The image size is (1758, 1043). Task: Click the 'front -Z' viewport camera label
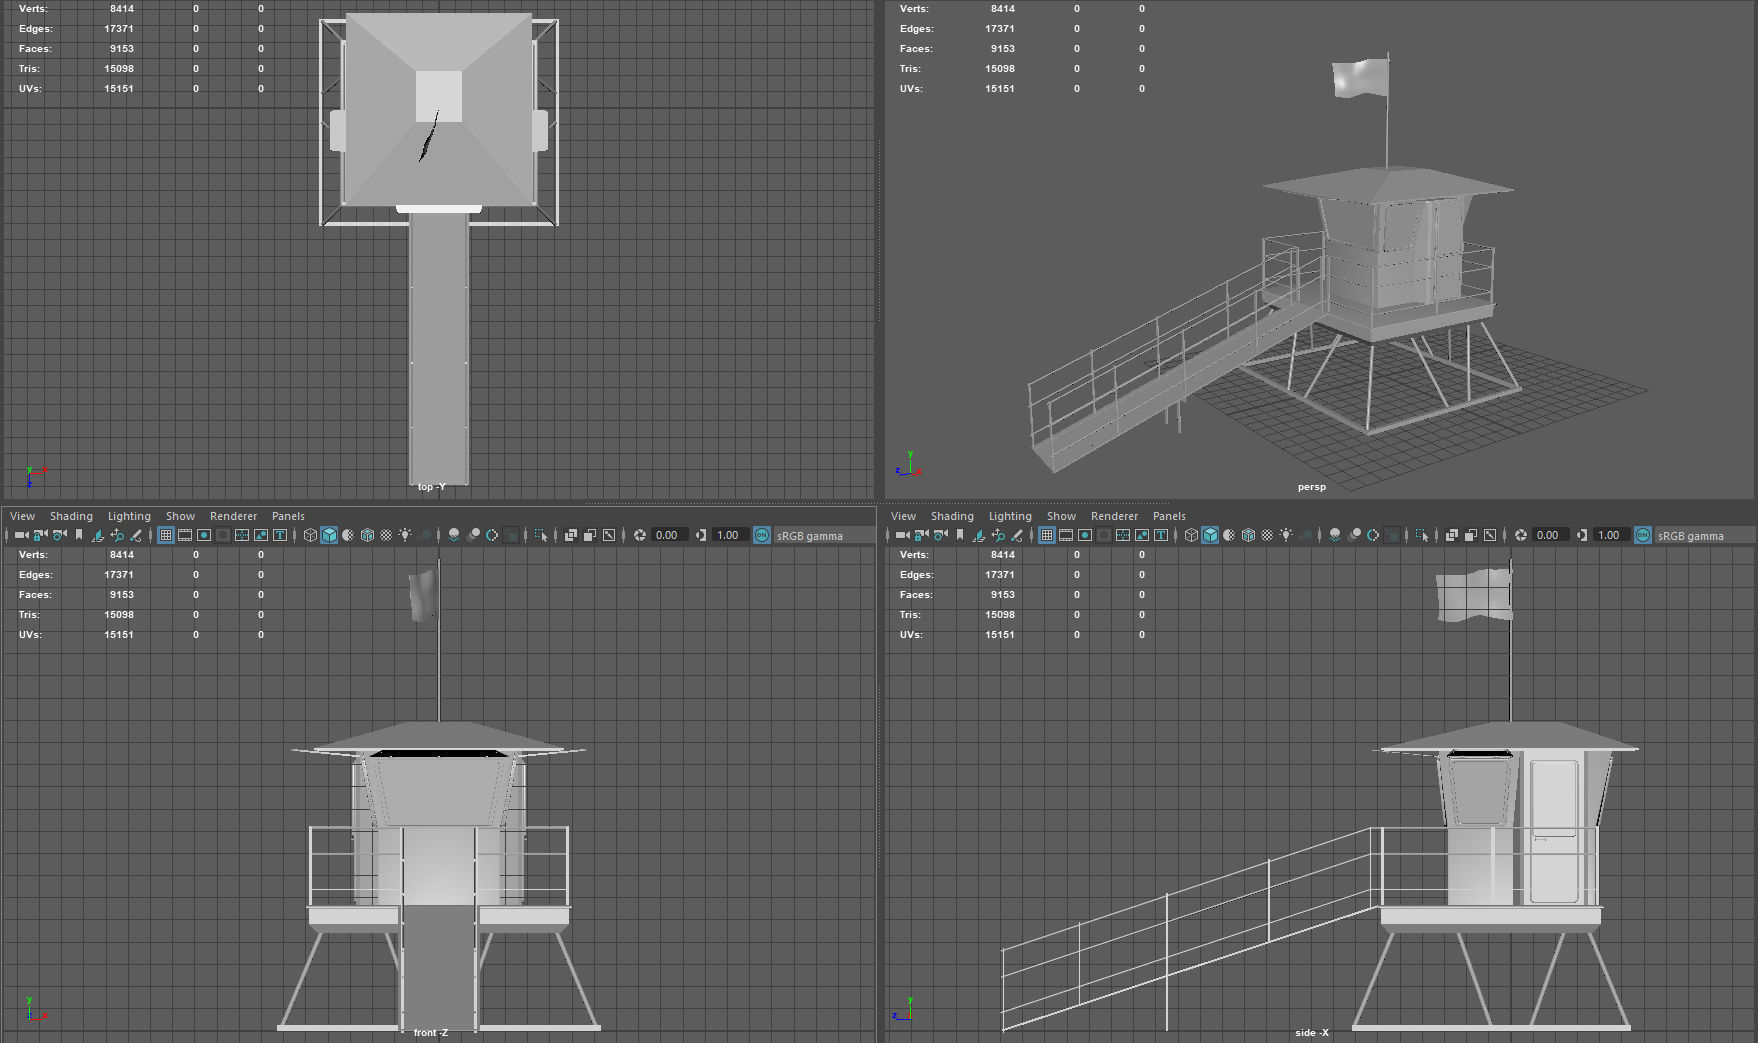(430, 1032)
